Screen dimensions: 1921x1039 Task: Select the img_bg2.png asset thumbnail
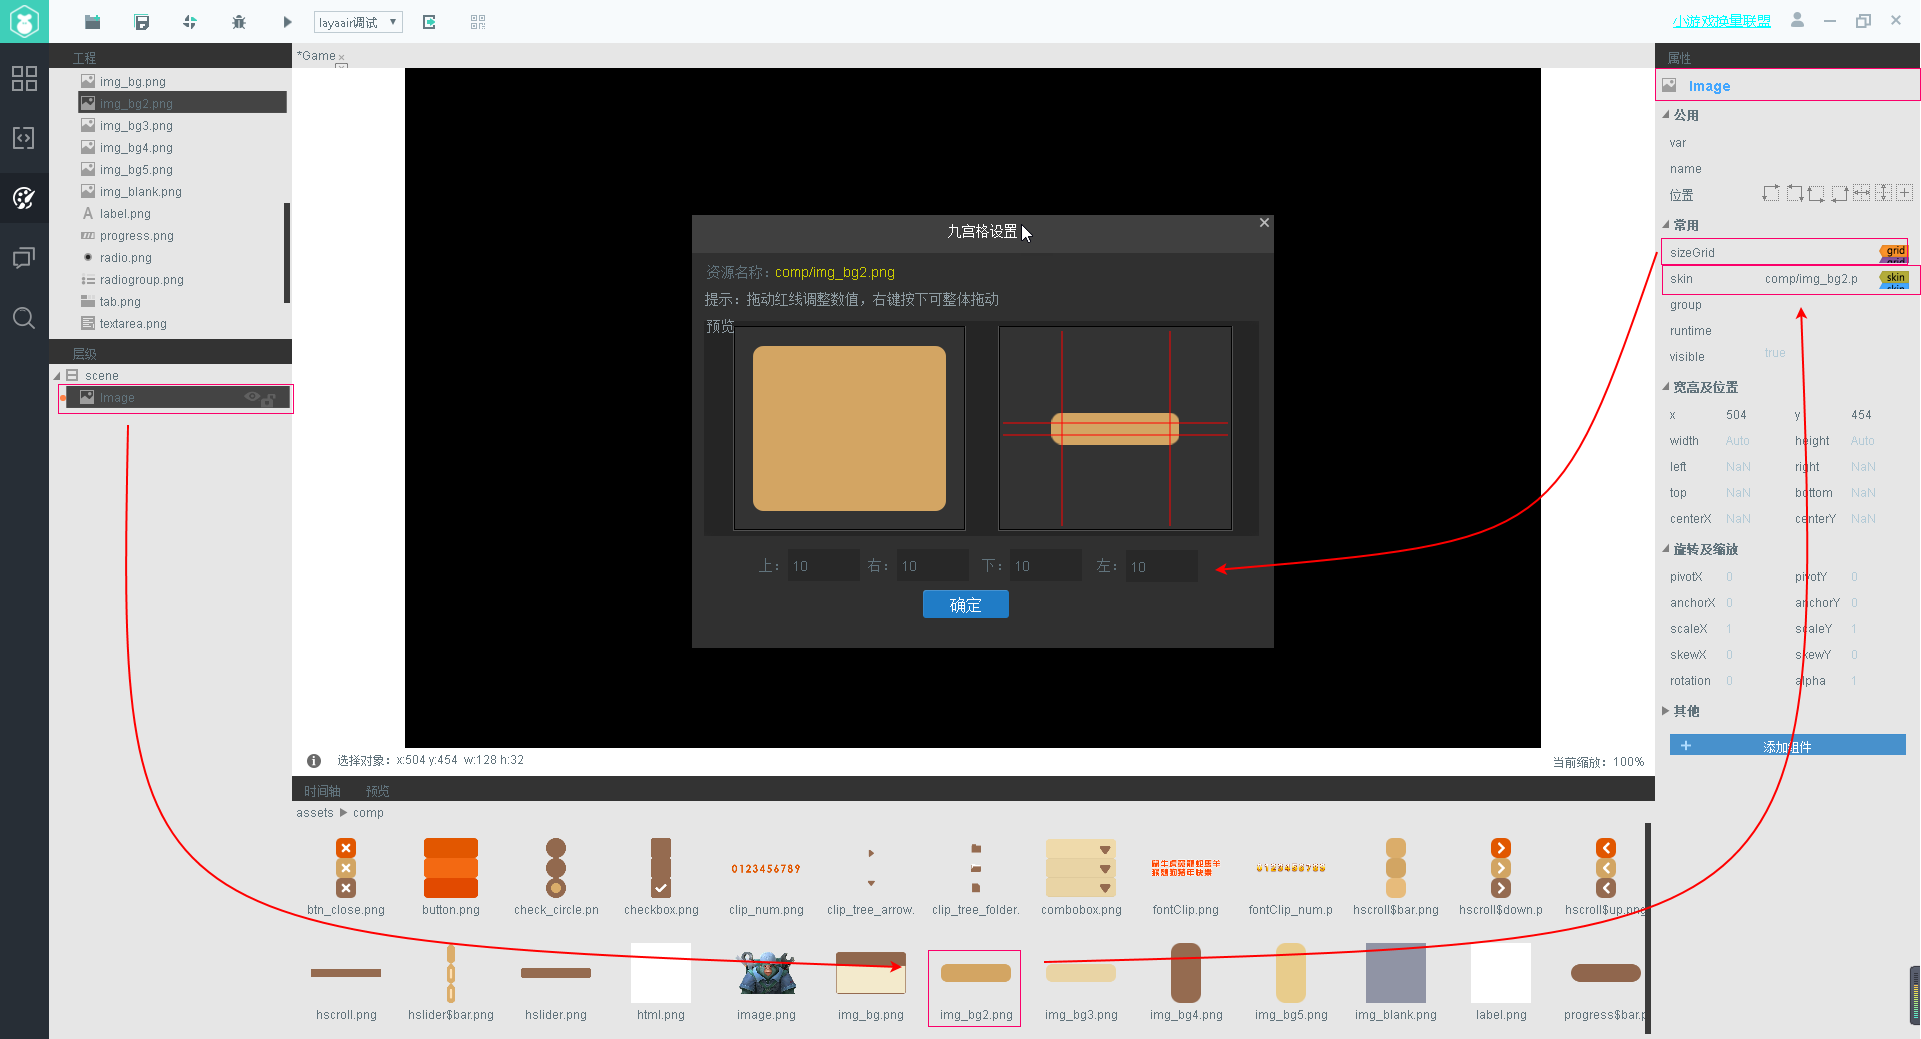(975, 988)
